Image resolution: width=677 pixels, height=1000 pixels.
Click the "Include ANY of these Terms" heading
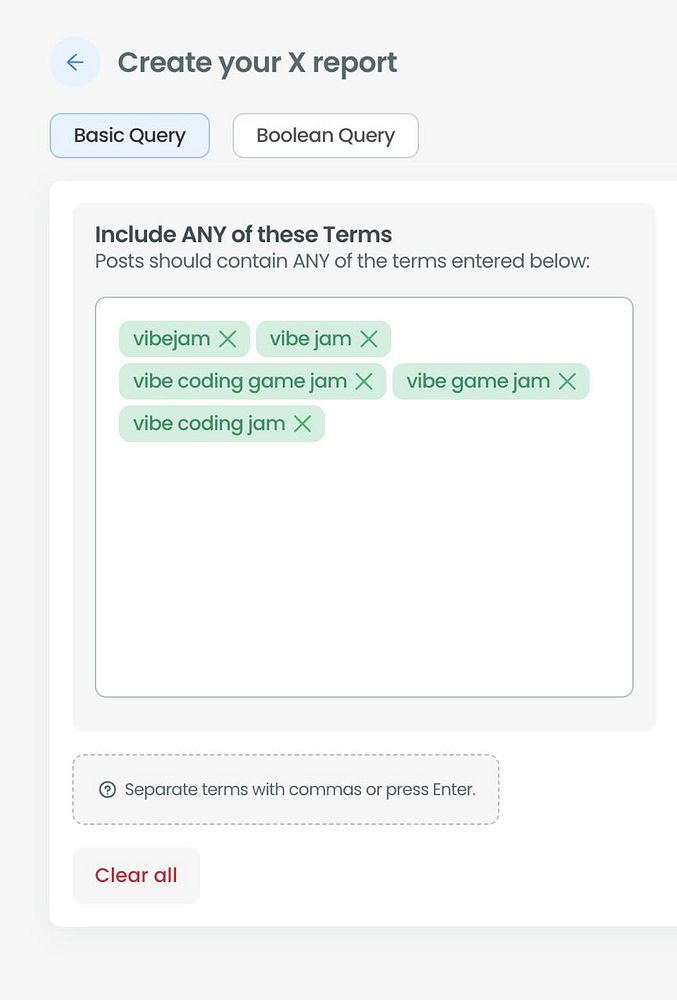[243, 235]
